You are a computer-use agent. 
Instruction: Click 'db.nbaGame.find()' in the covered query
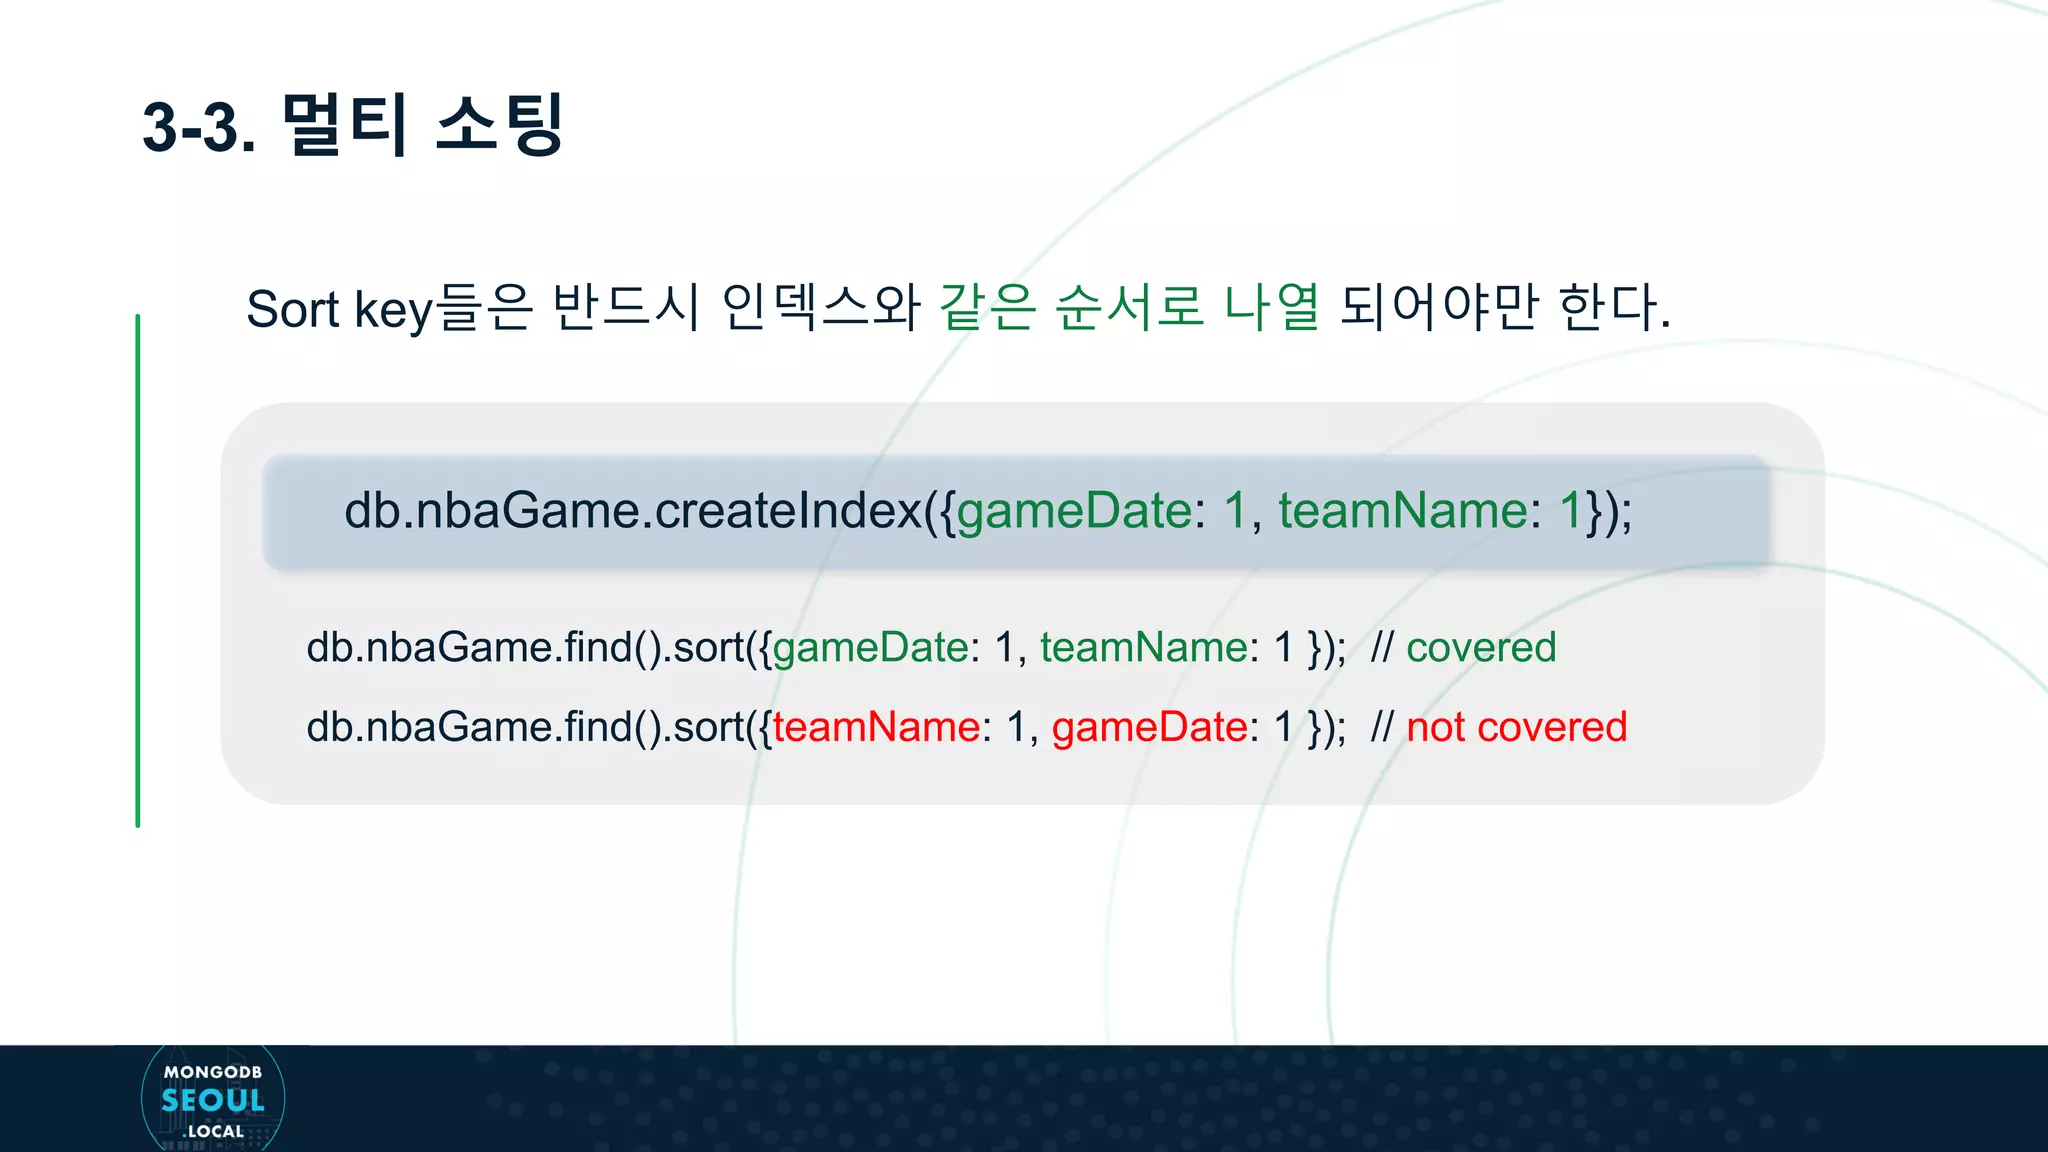coord(484,648)
